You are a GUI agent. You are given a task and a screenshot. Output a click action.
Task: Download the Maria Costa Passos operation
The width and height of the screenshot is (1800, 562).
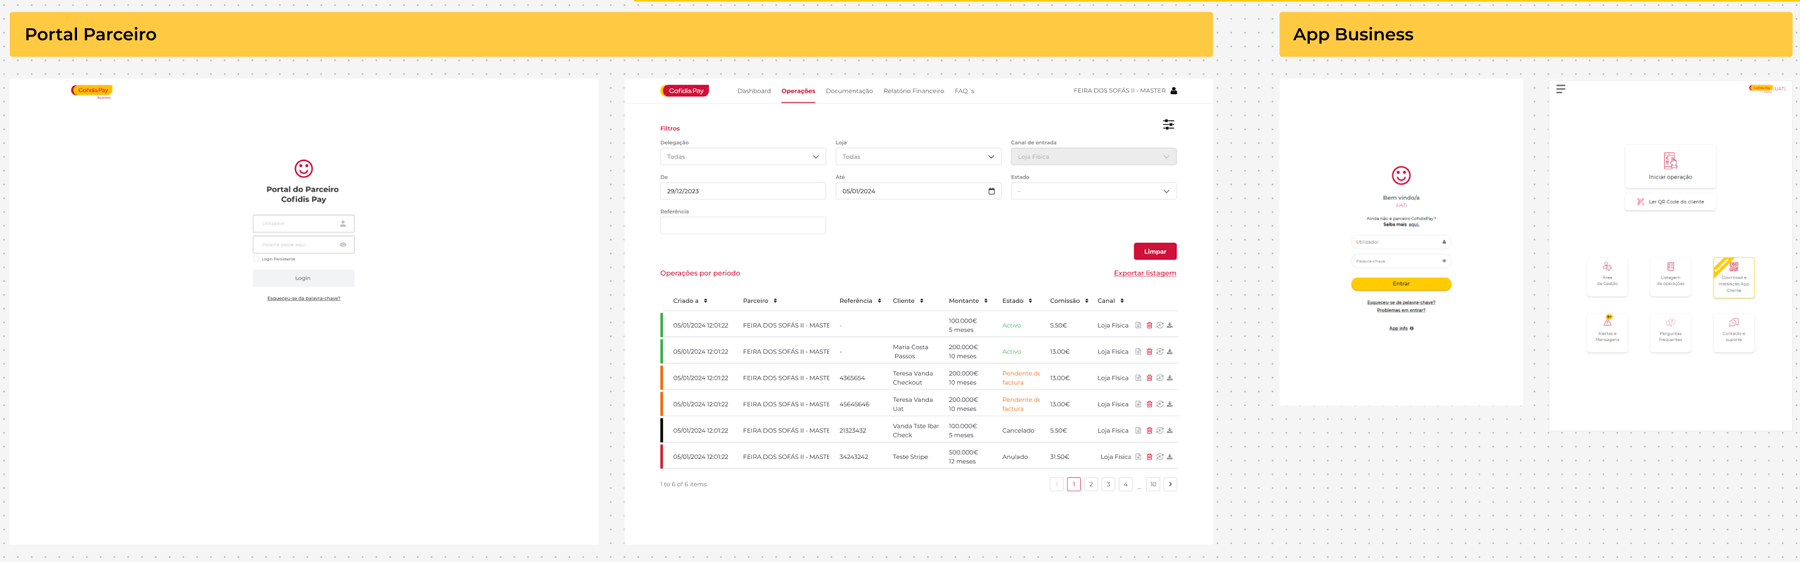pyautogui.click(x=1170, y=352)
